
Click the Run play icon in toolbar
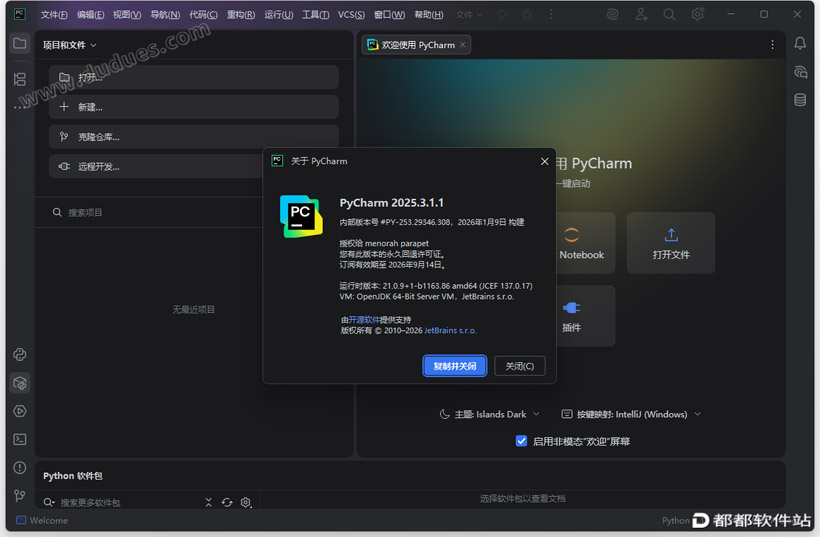point(503,15)
